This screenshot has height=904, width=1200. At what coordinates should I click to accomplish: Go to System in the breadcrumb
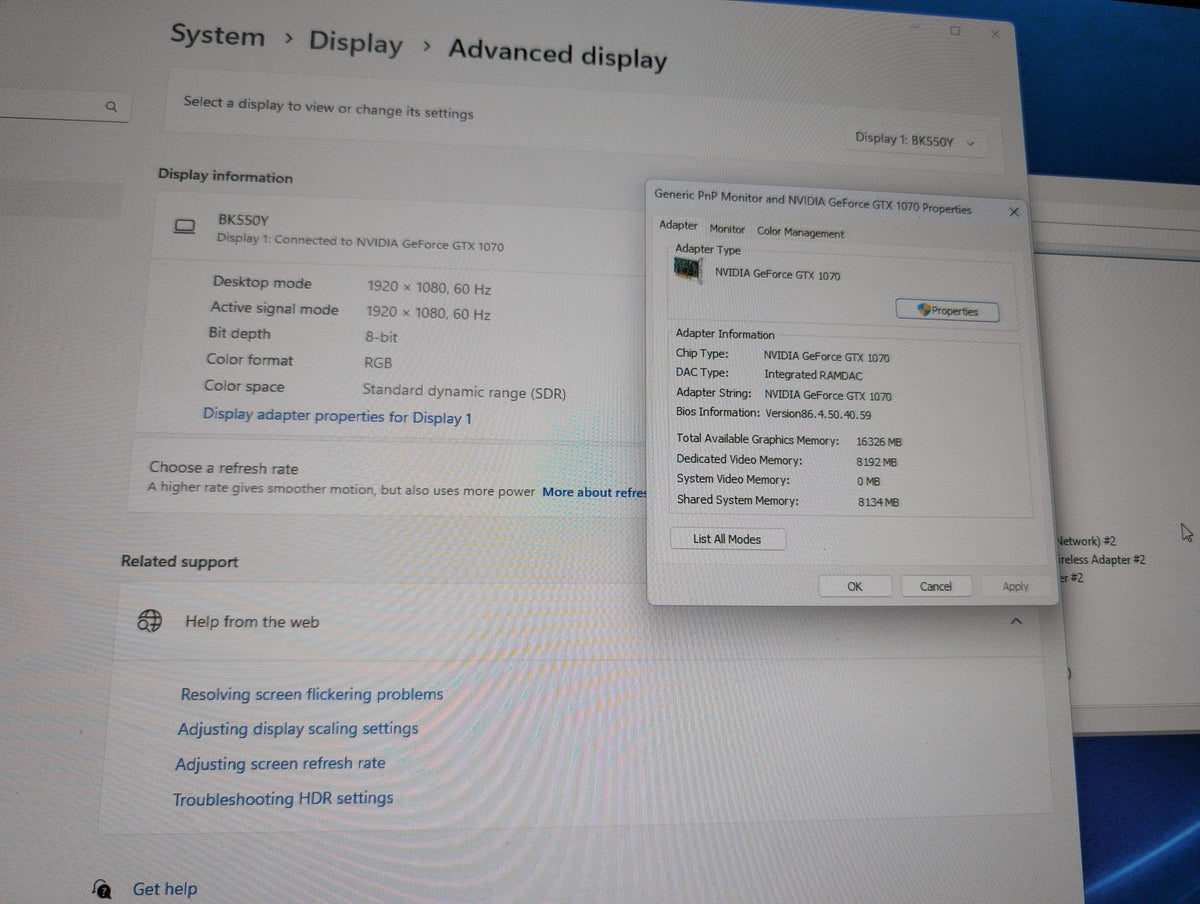[217, 35]
